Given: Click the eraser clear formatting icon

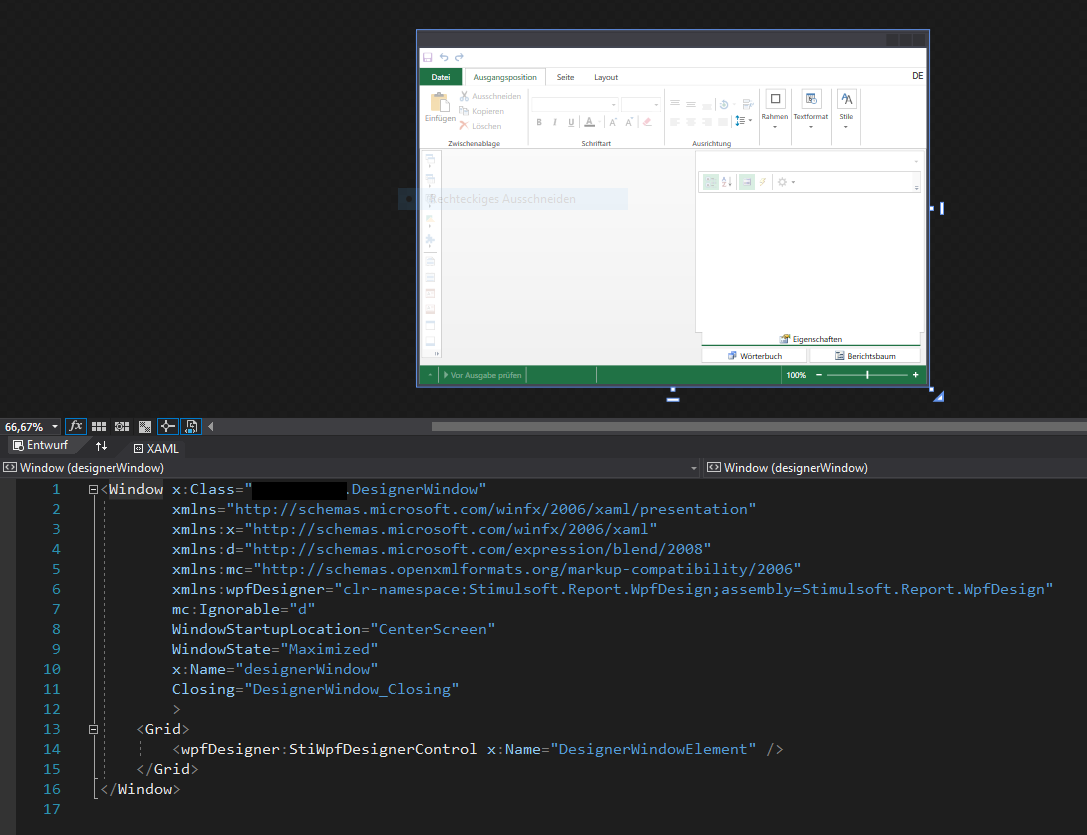Looking at the screenshot, I should click(x=647, y=122).
